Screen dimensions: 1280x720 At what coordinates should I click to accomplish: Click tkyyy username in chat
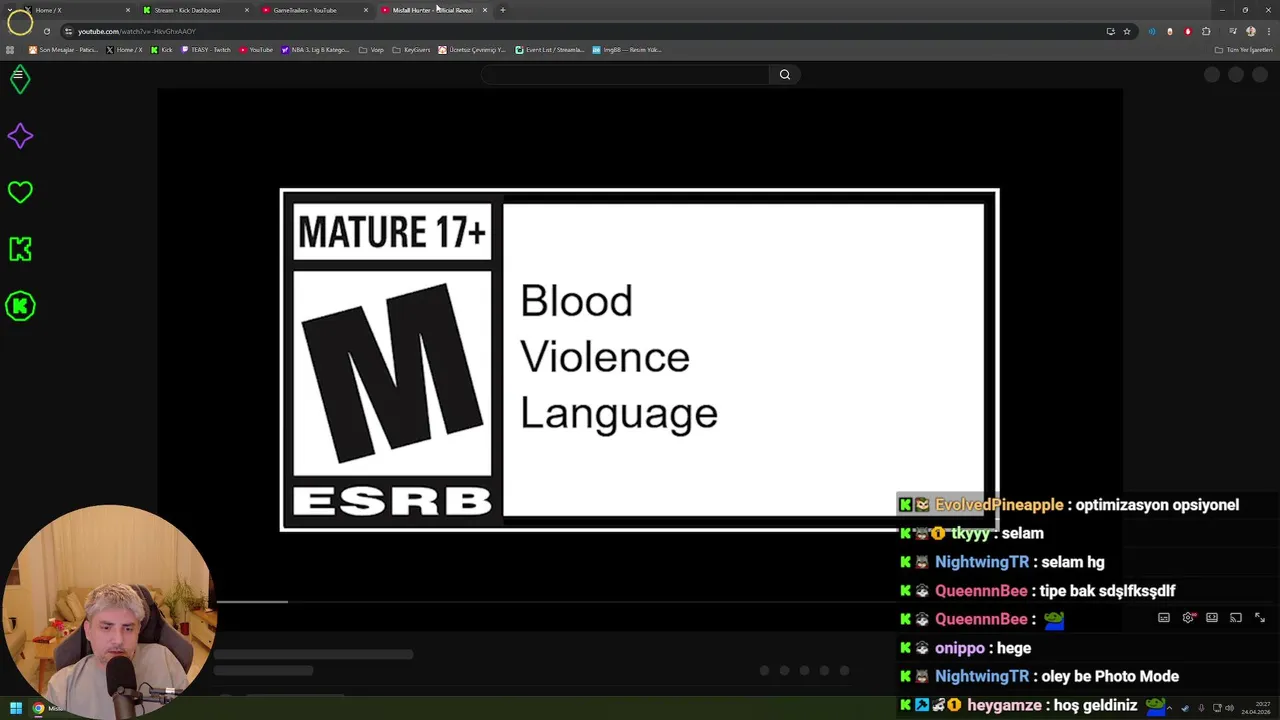pyautogui.click(x=970, y=533)
